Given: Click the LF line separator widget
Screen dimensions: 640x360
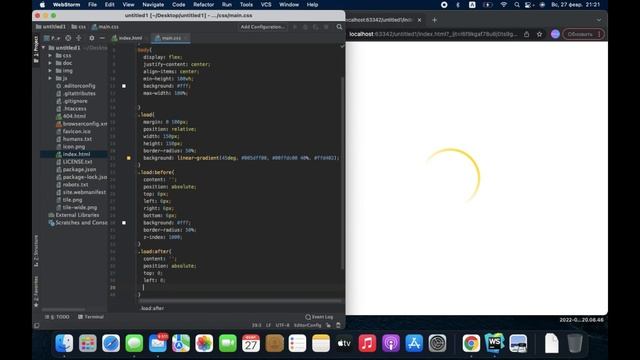Looking at the screenshot, I should pos(268,325).
